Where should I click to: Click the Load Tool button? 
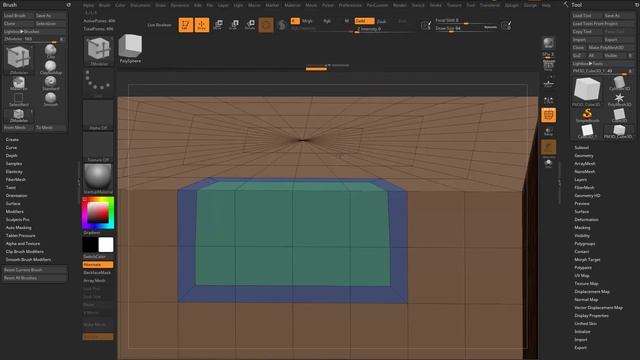tap(587, 16)
